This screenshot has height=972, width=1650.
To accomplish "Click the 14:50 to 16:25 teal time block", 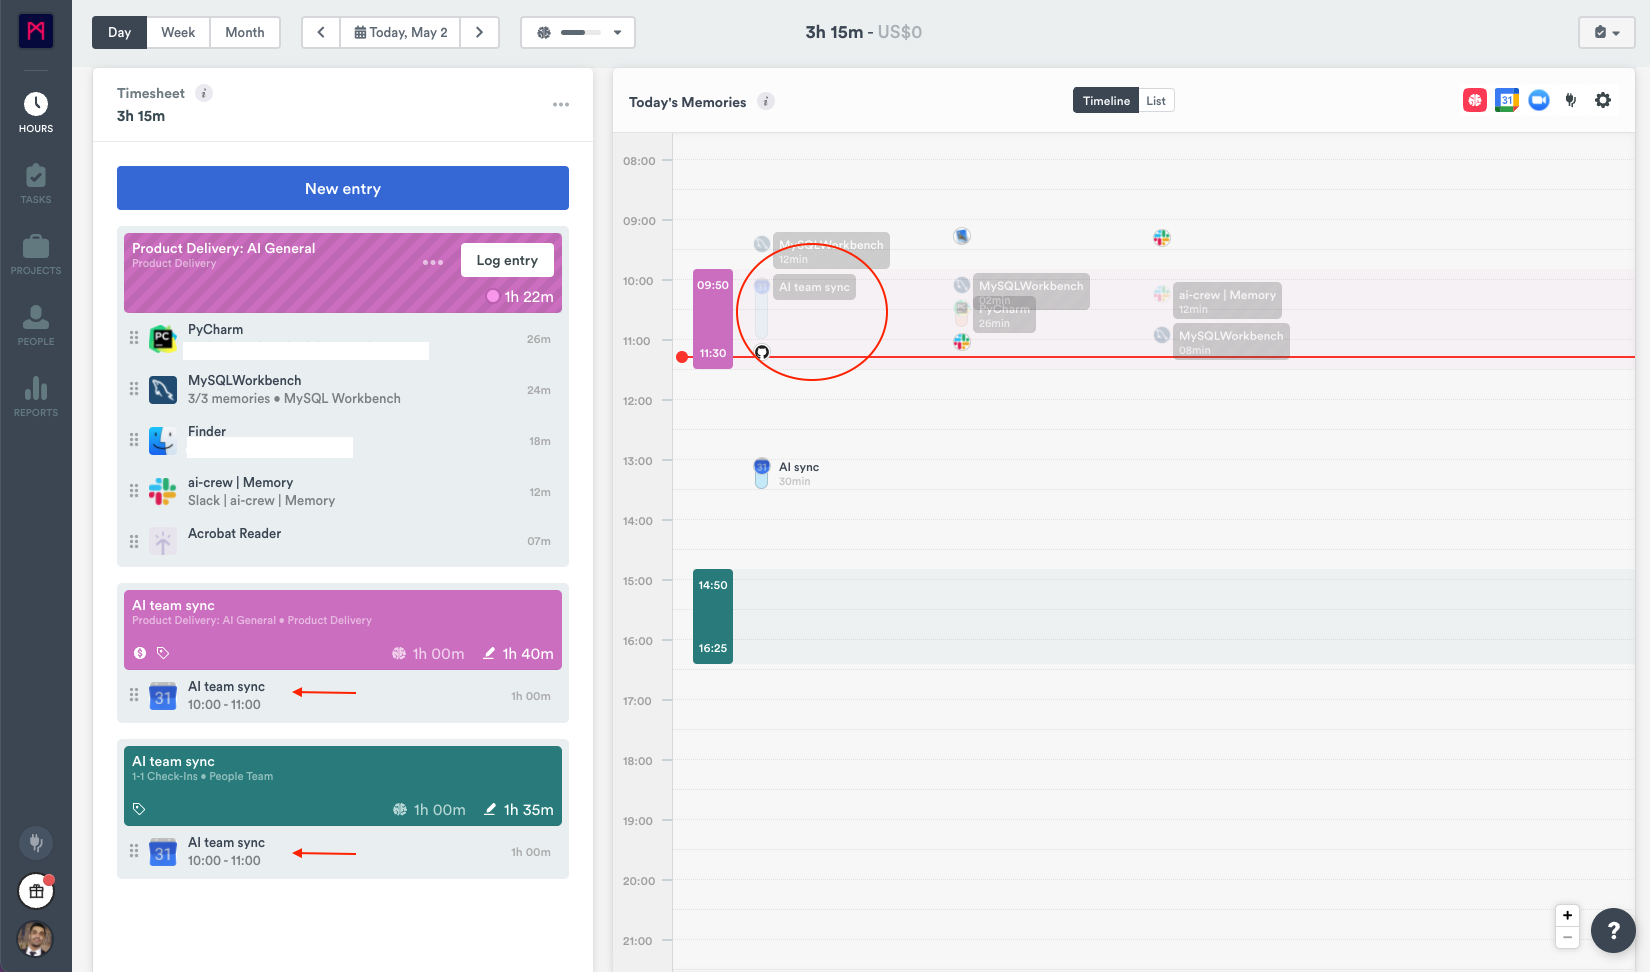I will point(713,616).
